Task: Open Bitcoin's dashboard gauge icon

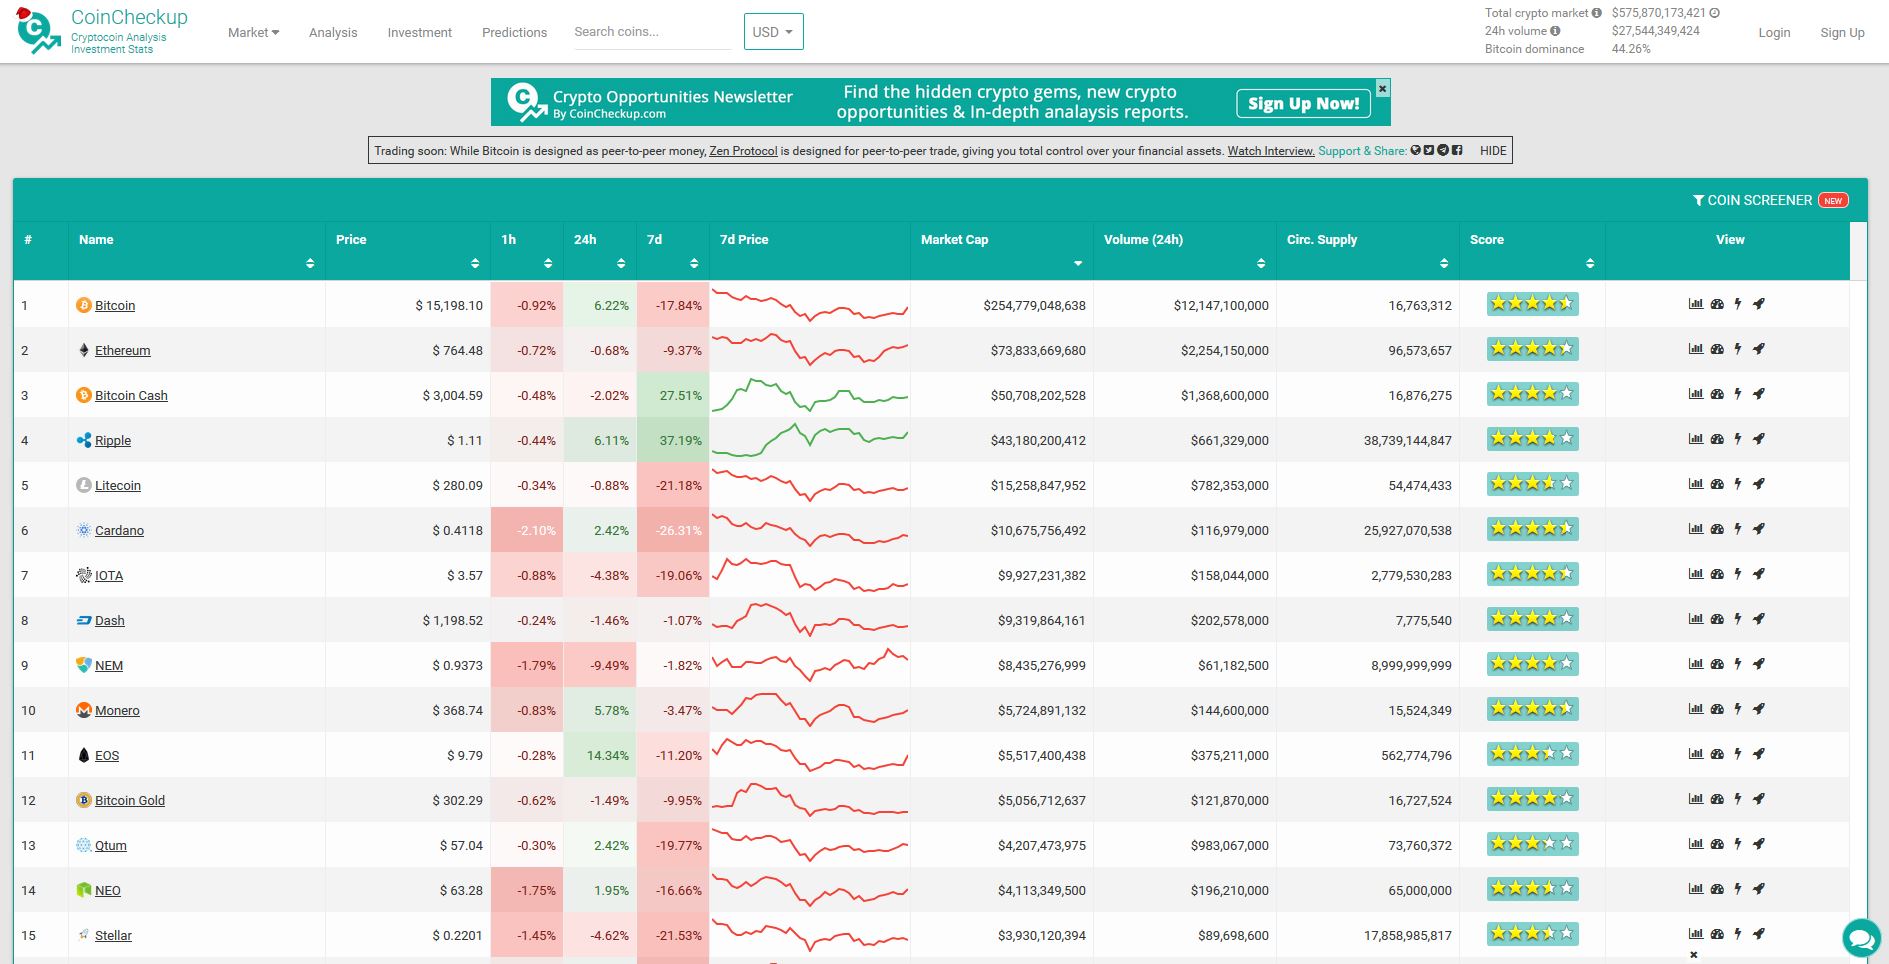Action: [x=1717, y=304]
